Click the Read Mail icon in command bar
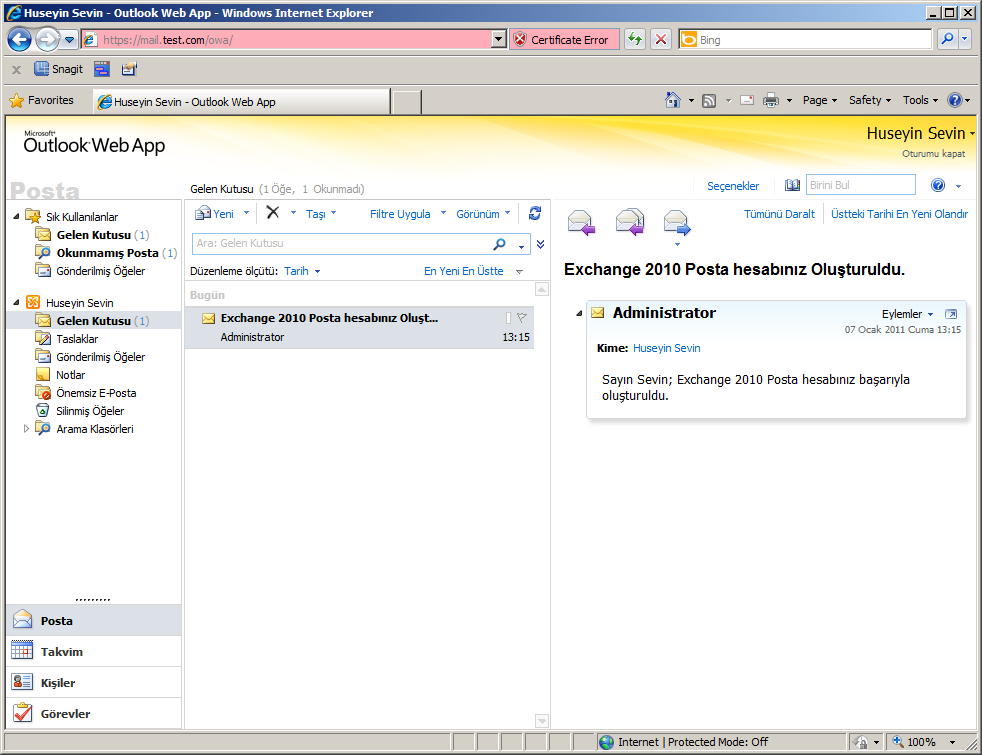982x755 pixels. pos(747,100)
